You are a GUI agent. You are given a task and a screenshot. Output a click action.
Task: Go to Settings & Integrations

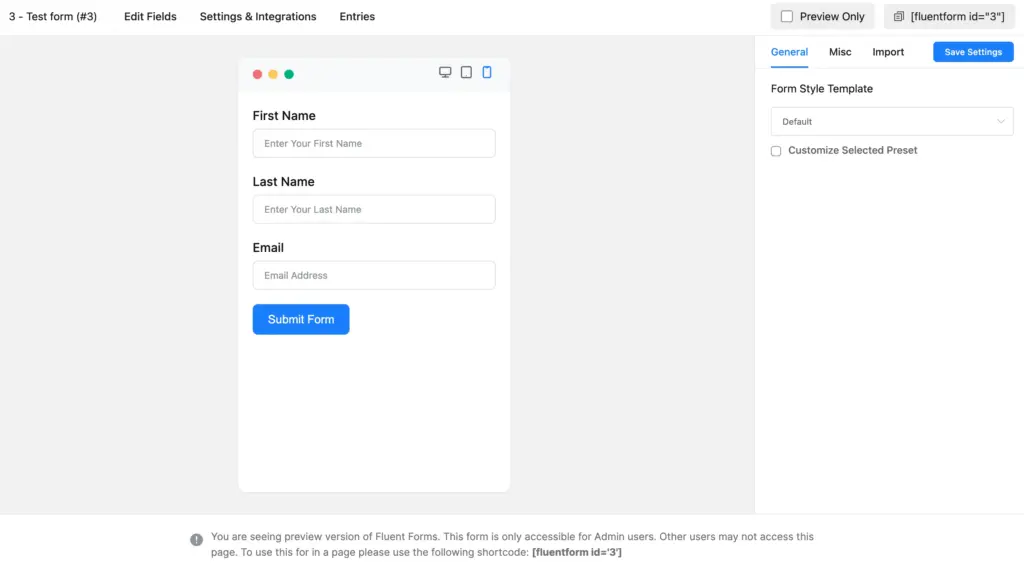click(258, 17)
